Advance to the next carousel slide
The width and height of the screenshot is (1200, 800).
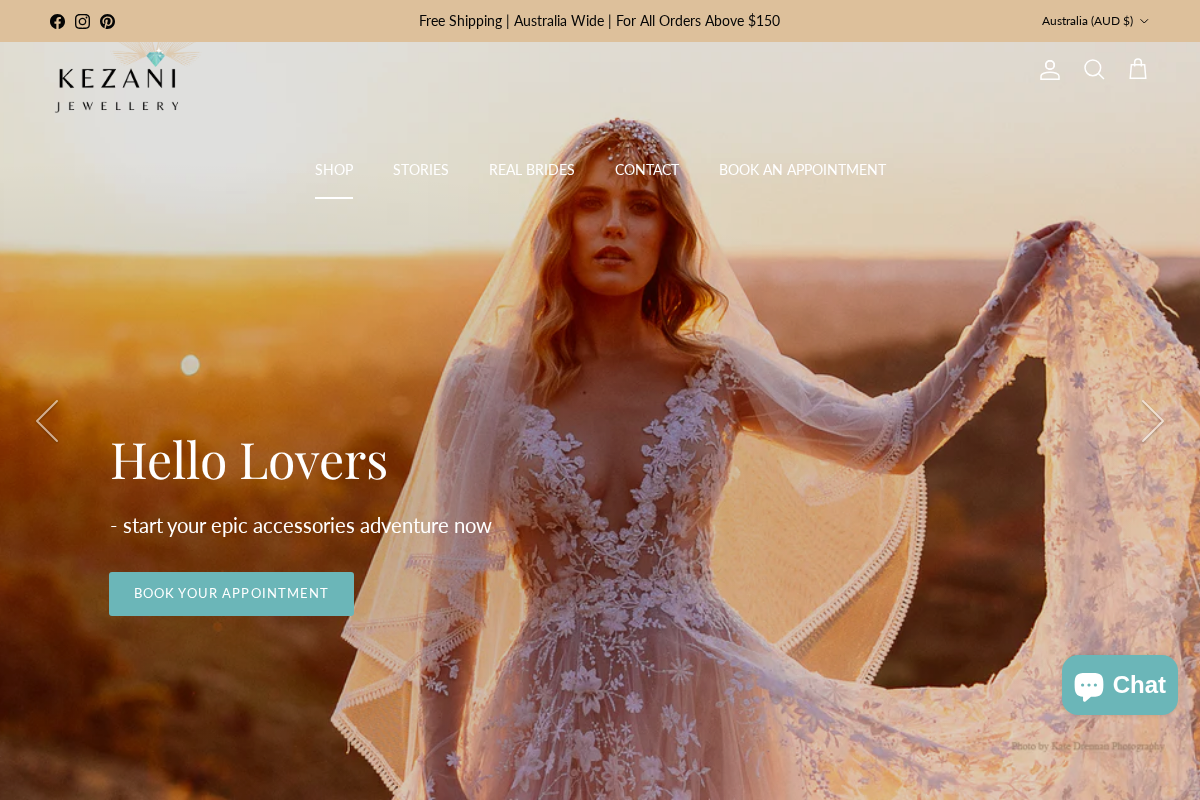pos(1153,421)
